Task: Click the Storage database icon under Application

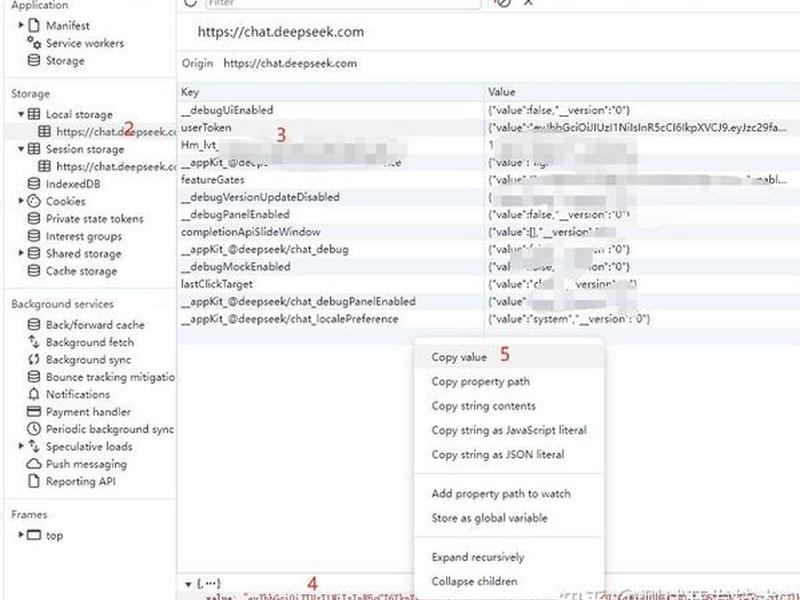Action: [34, 60]
